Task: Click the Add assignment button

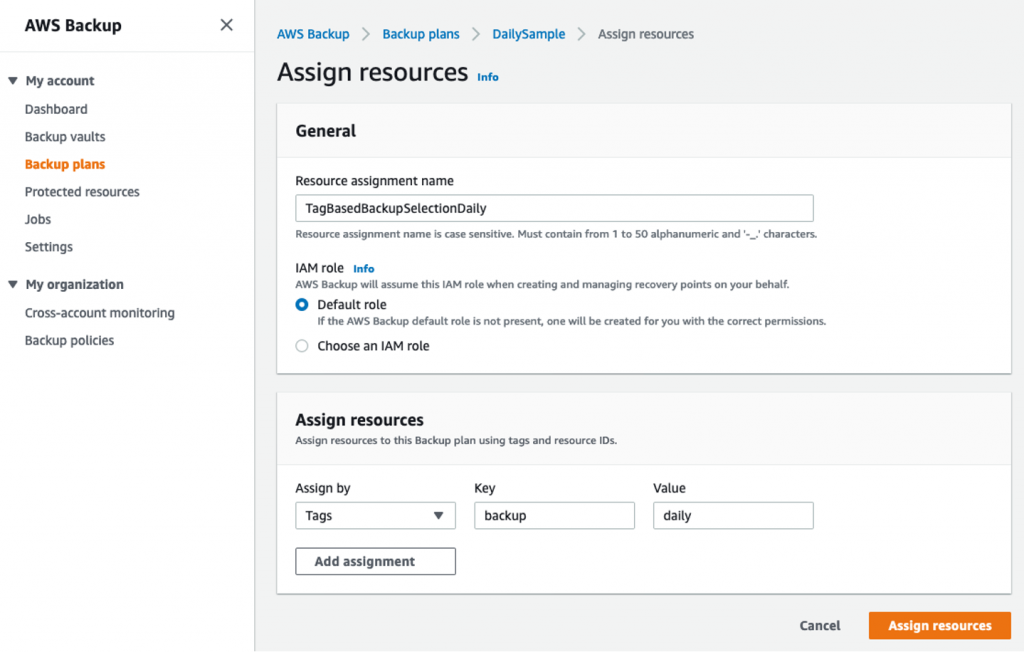Action: coord(375,562)
